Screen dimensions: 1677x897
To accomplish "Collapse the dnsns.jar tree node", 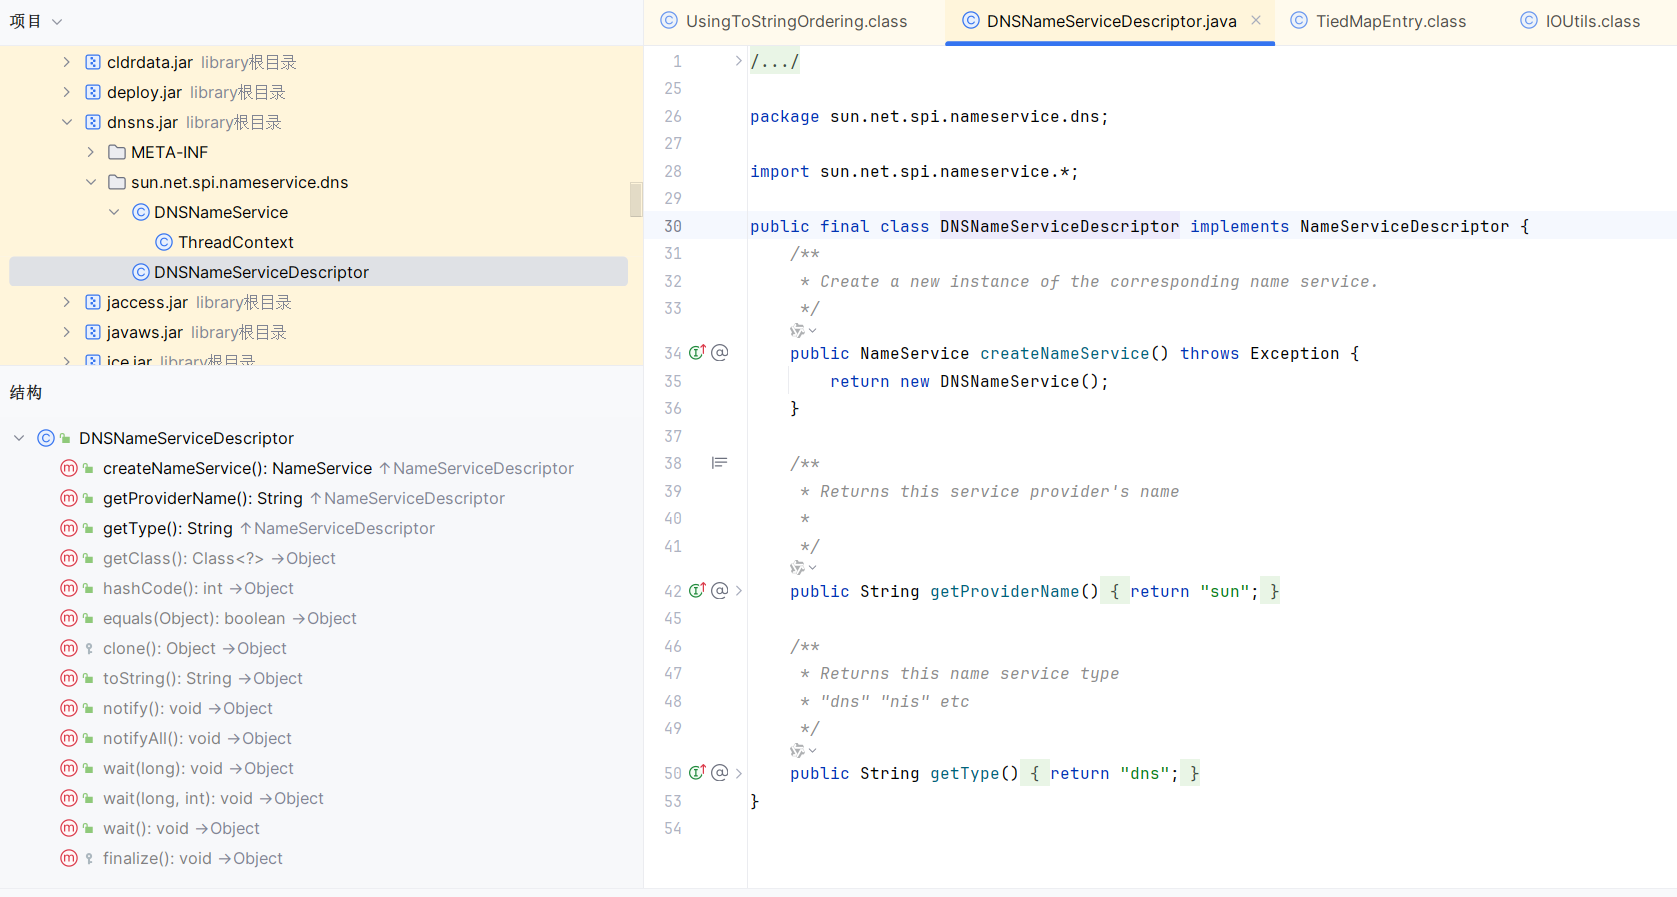I will (67, 122).
